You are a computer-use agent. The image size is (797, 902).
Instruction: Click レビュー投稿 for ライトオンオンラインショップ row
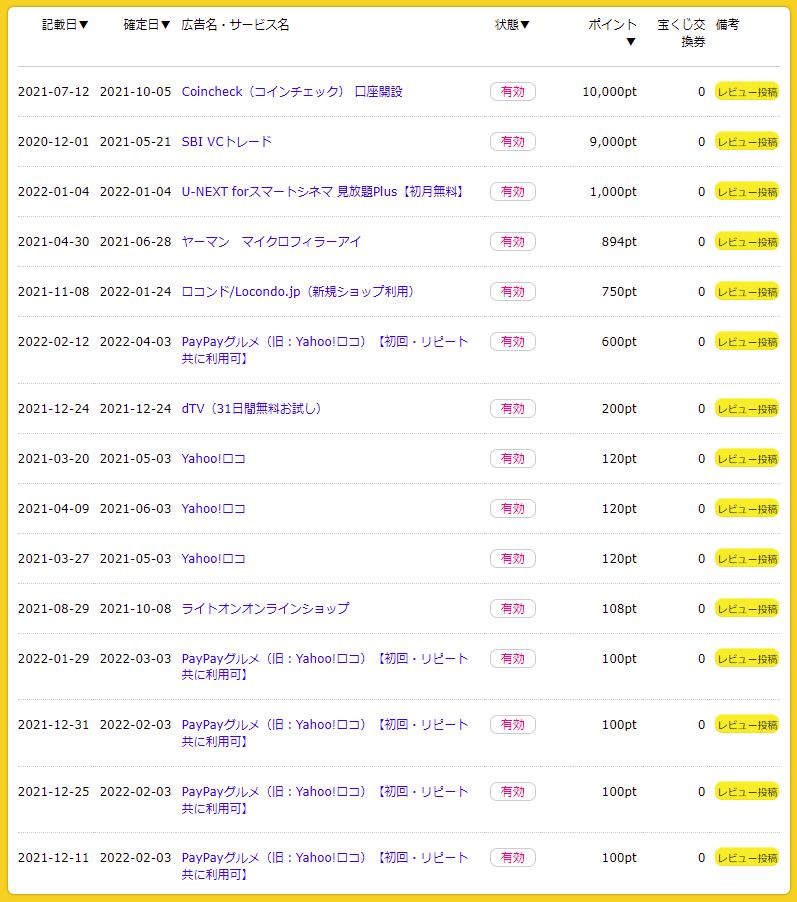747,608
